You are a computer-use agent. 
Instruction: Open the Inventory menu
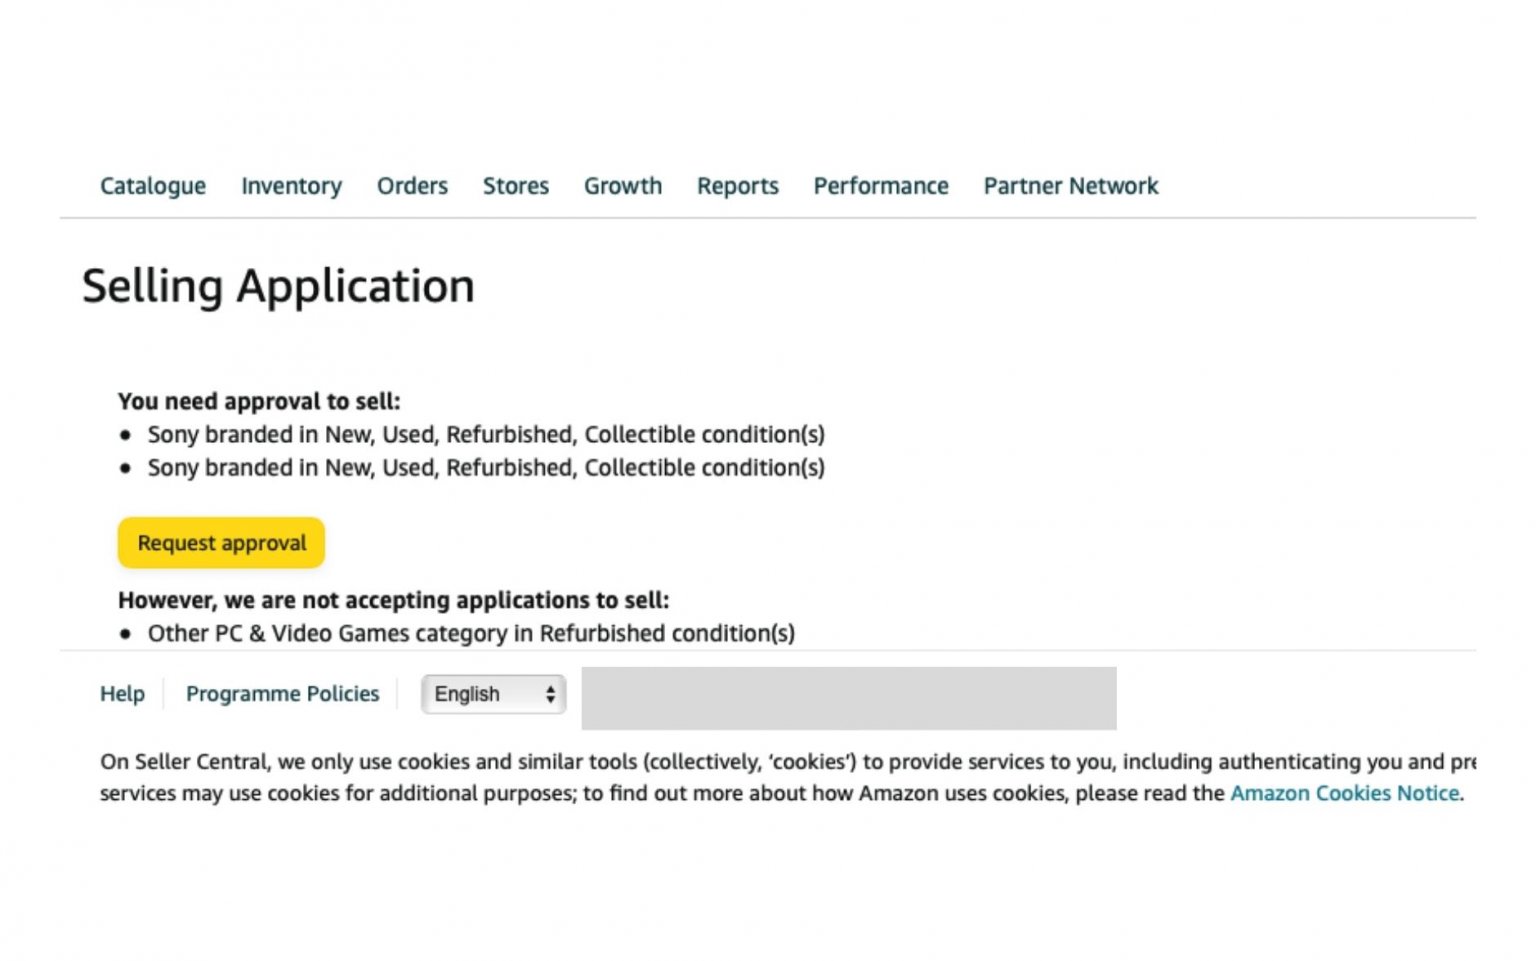tap(291, 186)
